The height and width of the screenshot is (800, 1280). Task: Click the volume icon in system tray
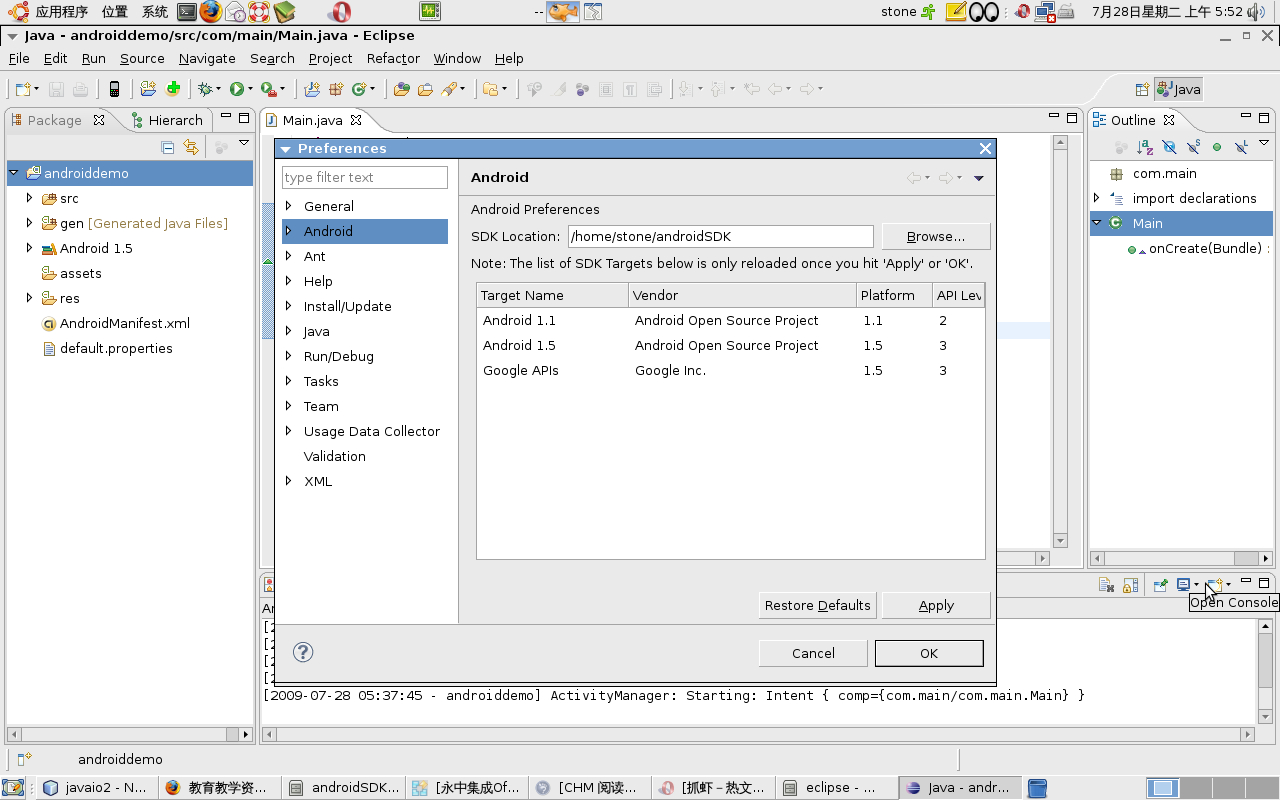coord(1257,12)
